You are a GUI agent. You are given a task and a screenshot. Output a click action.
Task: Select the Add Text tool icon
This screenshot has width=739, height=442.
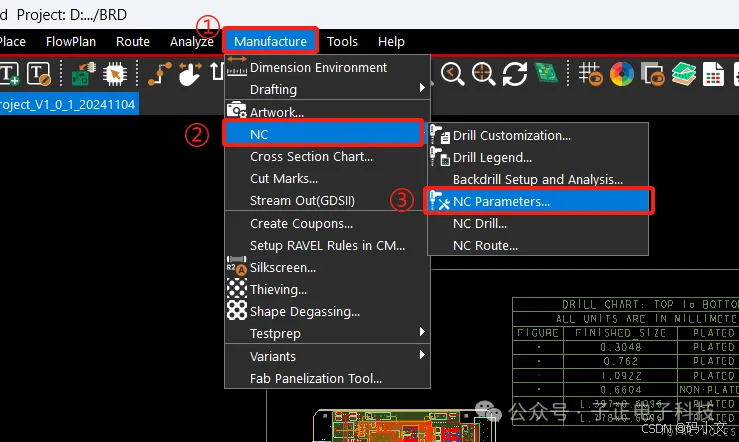(9, 74)
